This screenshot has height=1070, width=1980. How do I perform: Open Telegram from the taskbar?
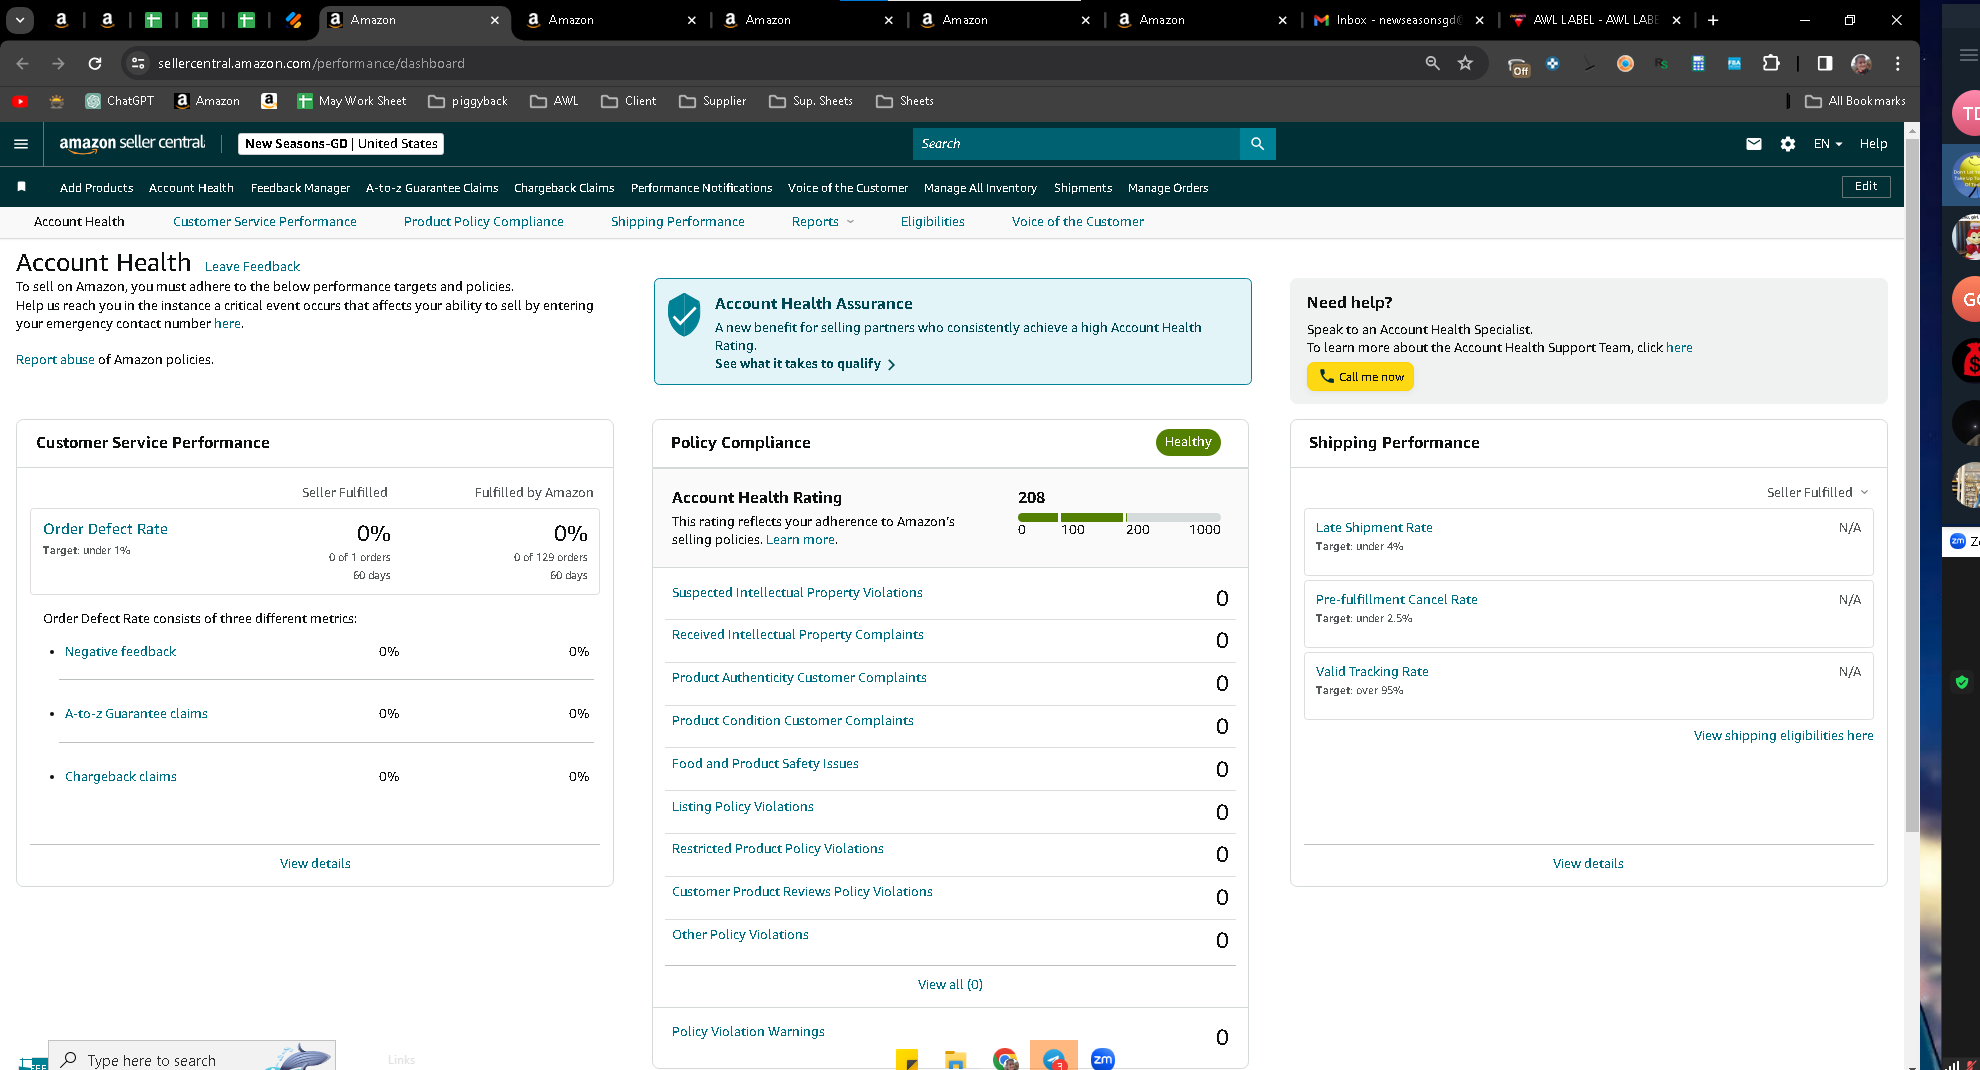(x=1054, y=1058)
